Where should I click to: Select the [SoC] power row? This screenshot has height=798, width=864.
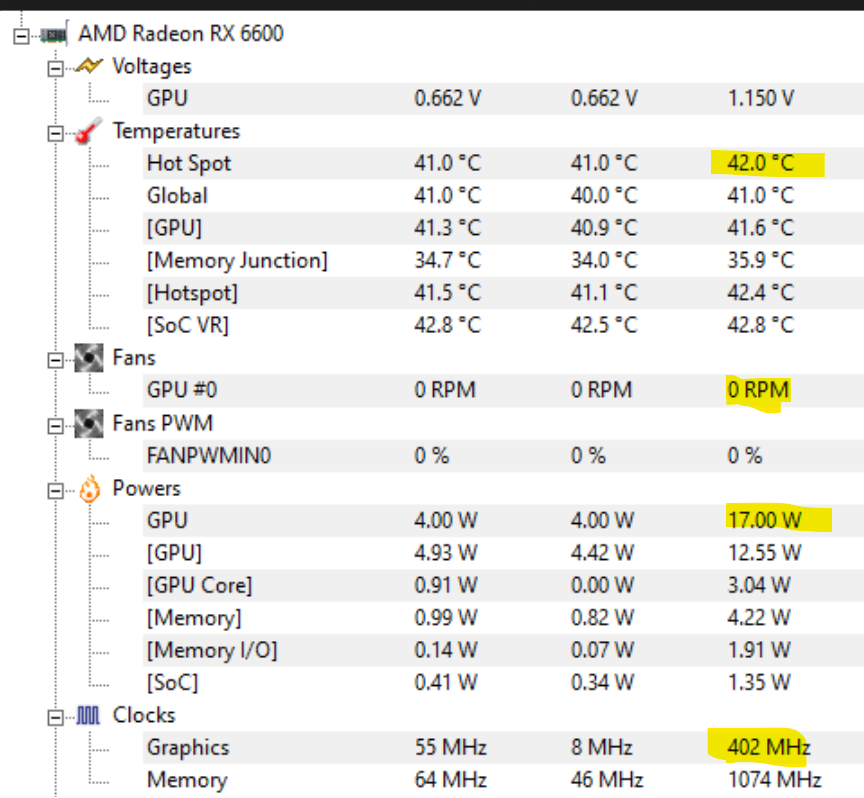coord(503,683)
